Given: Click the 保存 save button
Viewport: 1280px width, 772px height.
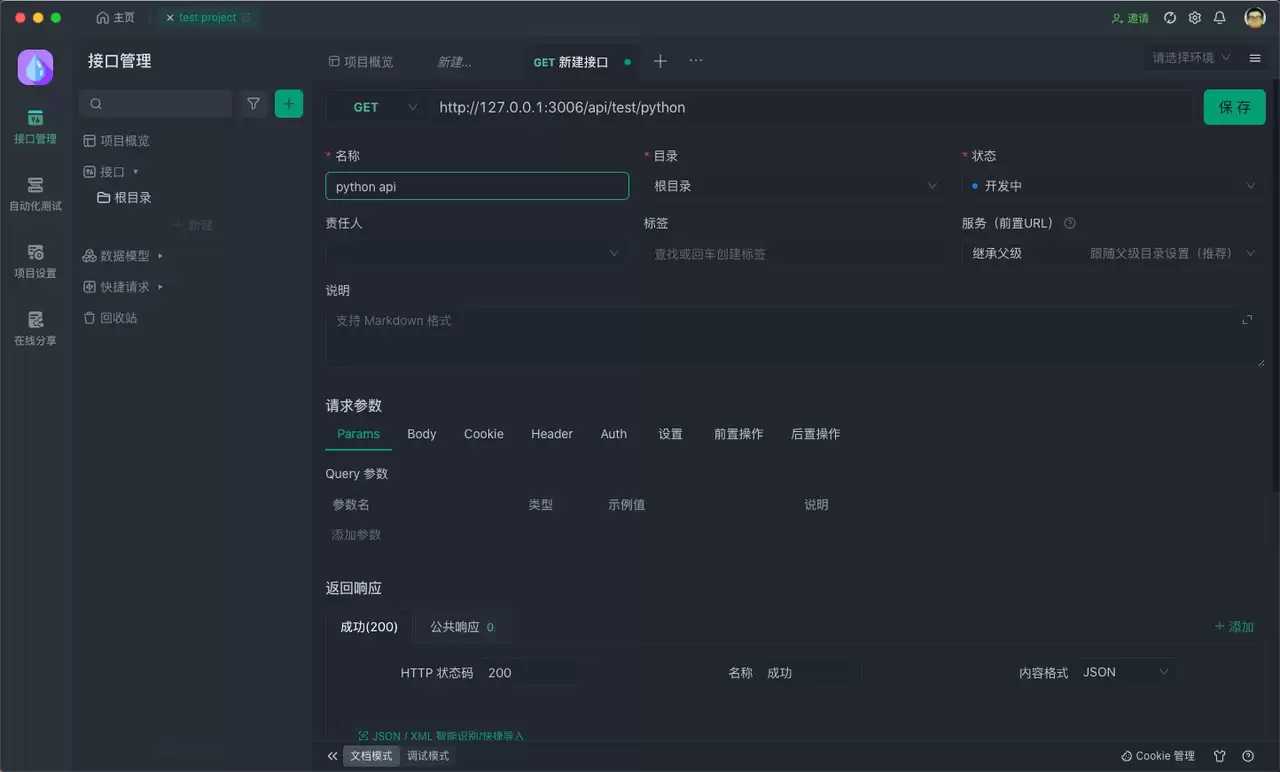Looking at the screenshot, I should coord(1235,107).
